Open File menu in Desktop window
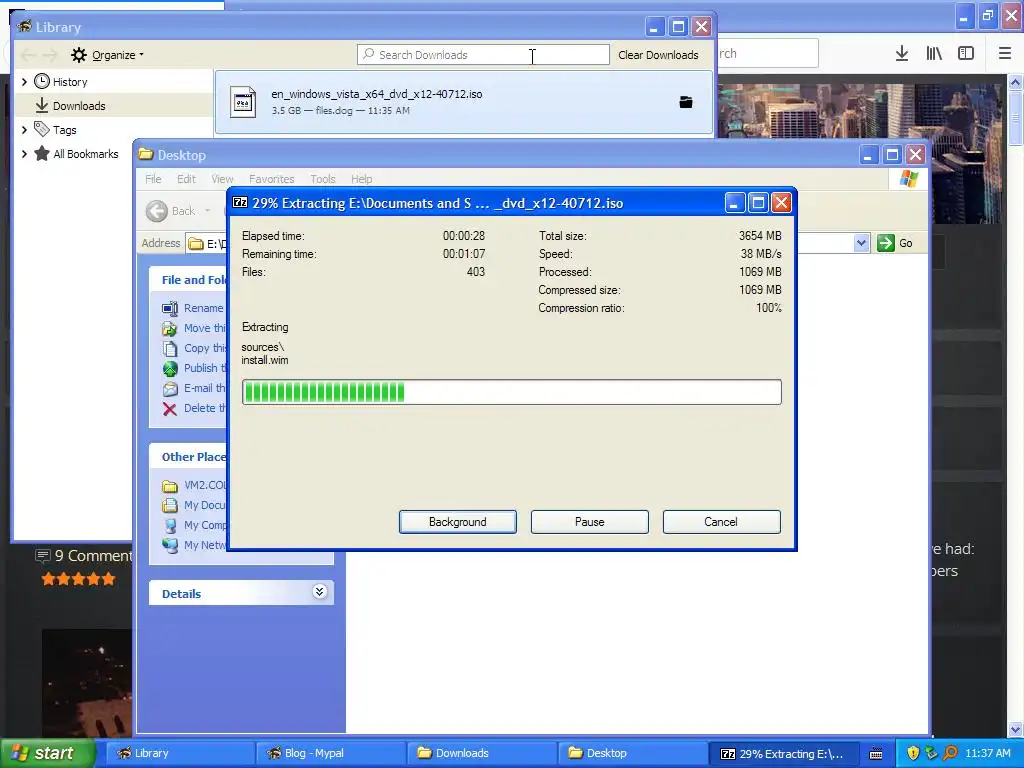Viewport: 1024px width, 768px height. 153,179
